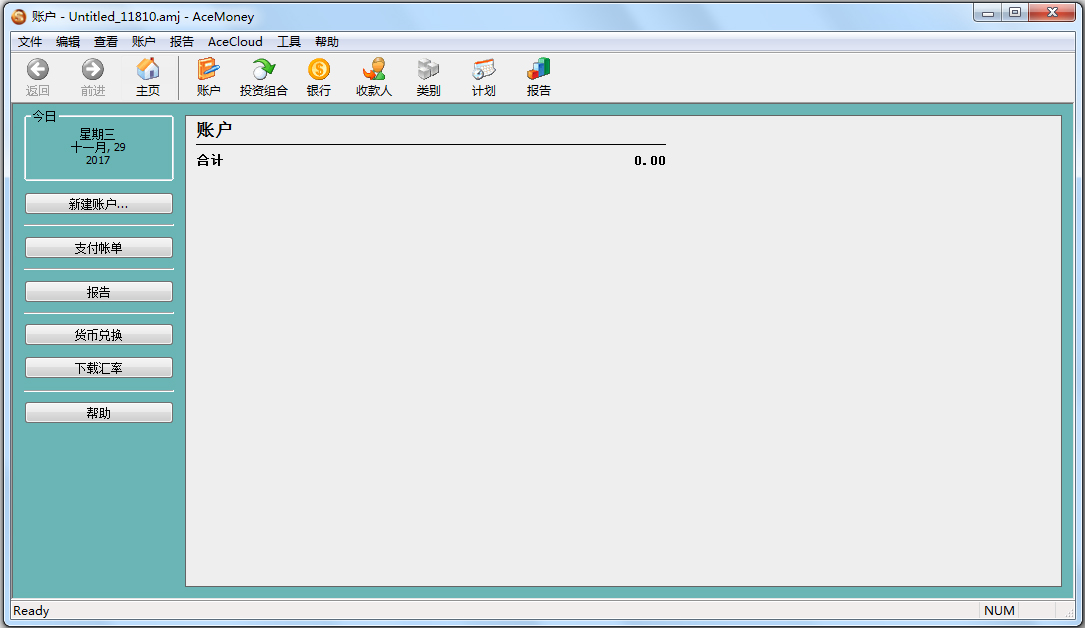This screenshot has width=1085, height=628.
Task: Click the 新建账户... button
Action: [x=99, y=204]
